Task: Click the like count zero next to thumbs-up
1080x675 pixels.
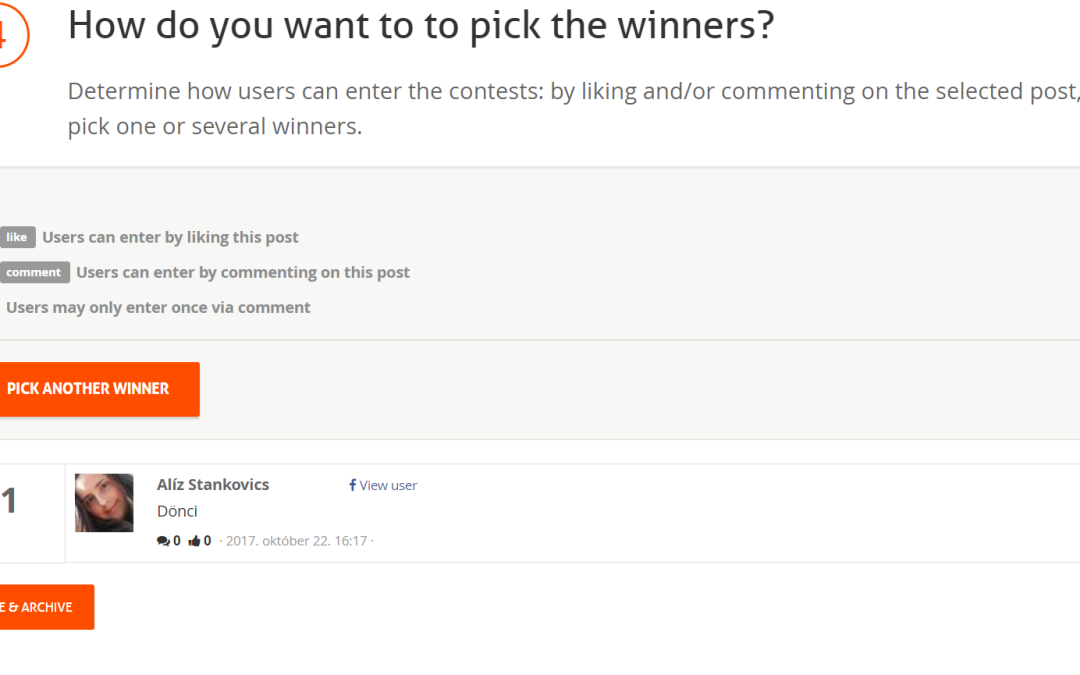Action: 207,541
